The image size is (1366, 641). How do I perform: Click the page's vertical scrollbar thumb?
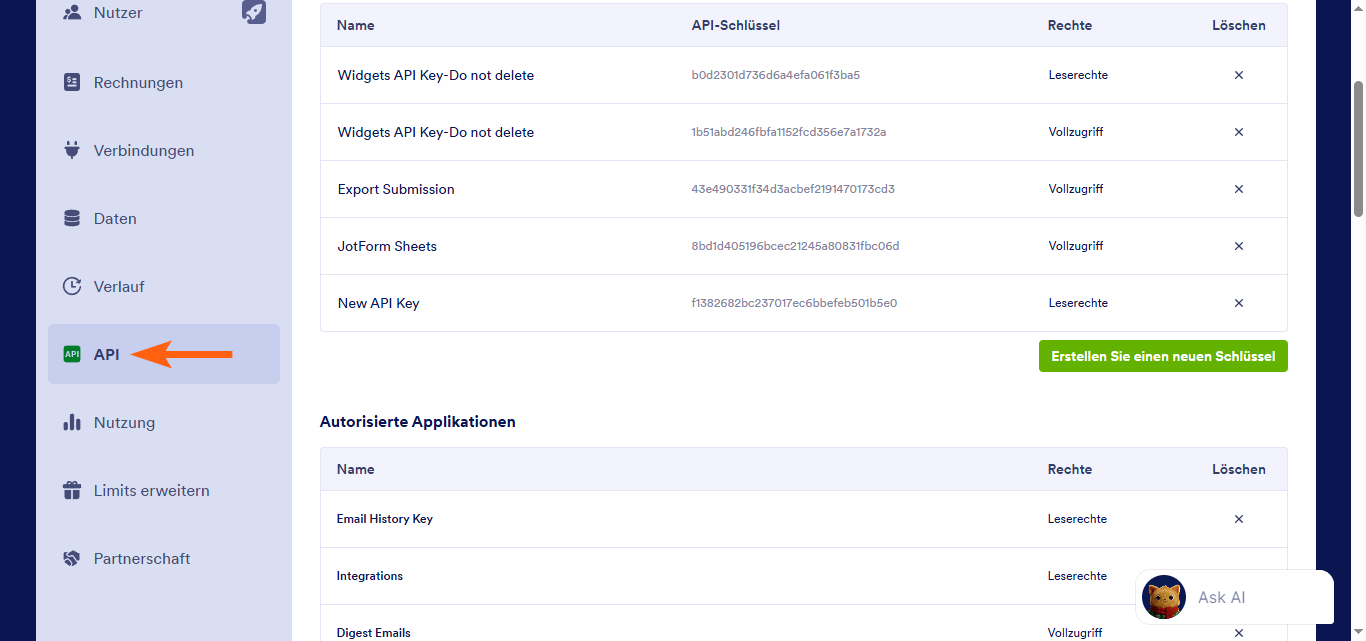(1358, 148)
